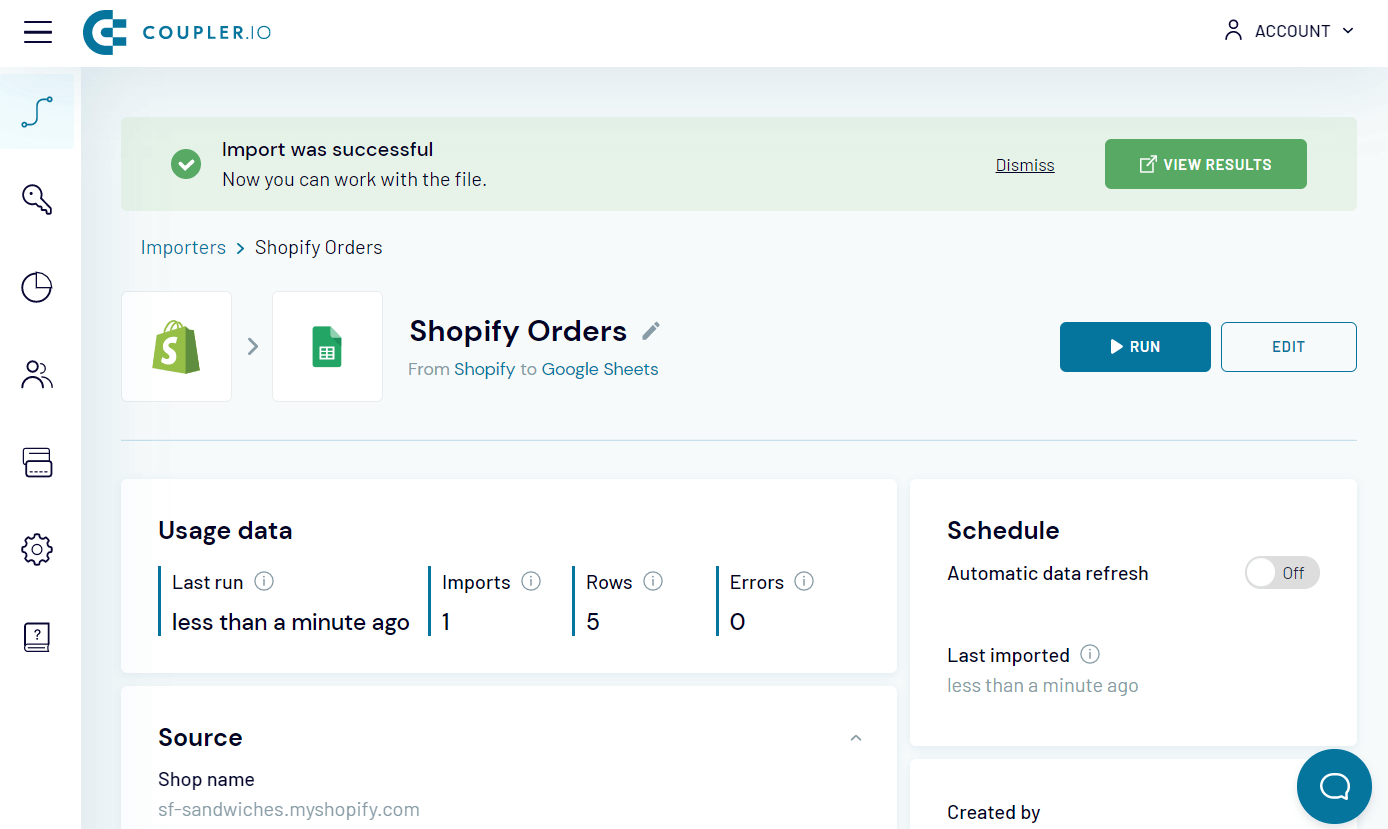Open billing via the cards icon

pyautogui.click(x=37, y=462)
